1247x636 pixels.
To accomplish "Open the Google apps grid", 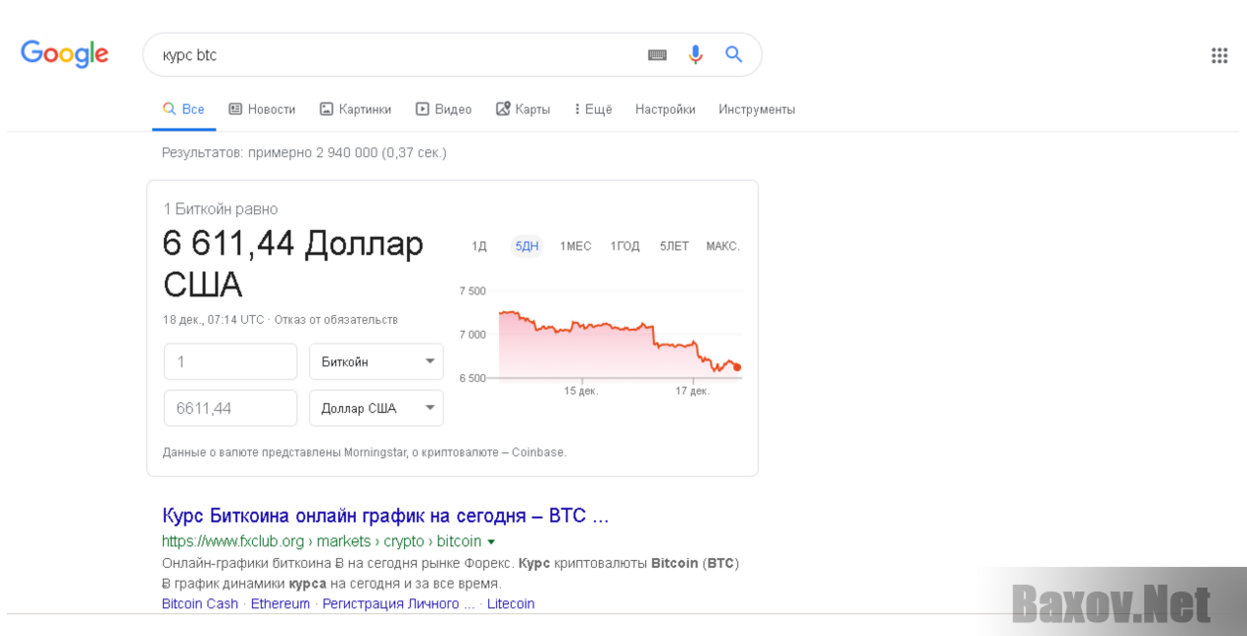I will pos(1219,56).
